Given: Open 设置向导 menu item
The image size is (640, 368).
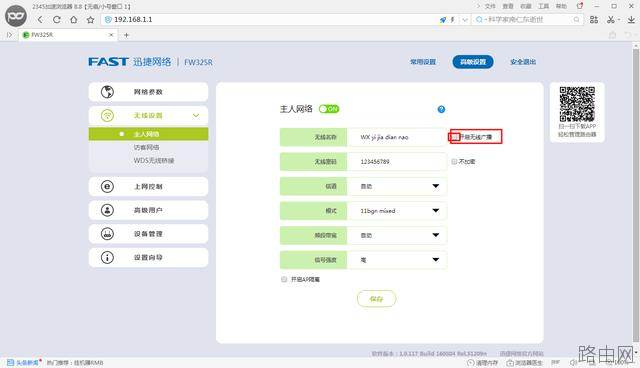Looking at the screenshot, I should [x=148, y=257].
